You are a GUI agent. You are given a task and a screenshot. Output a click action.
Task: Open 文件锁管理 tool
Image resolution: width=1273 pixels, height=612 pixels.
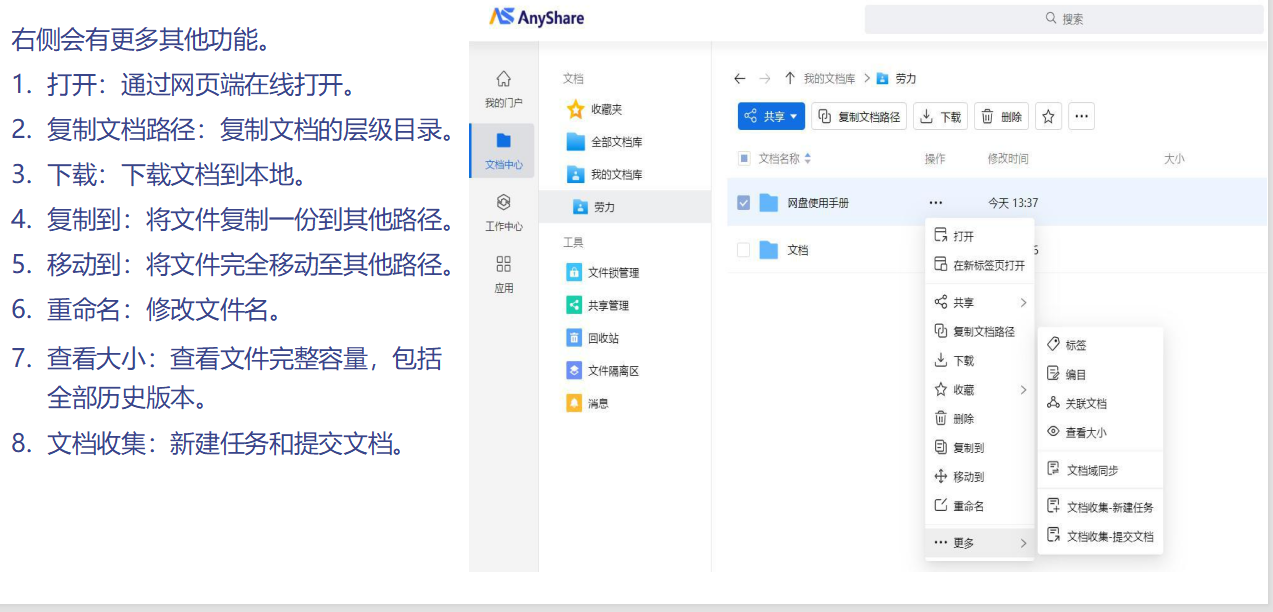click(x=612, y=273)
